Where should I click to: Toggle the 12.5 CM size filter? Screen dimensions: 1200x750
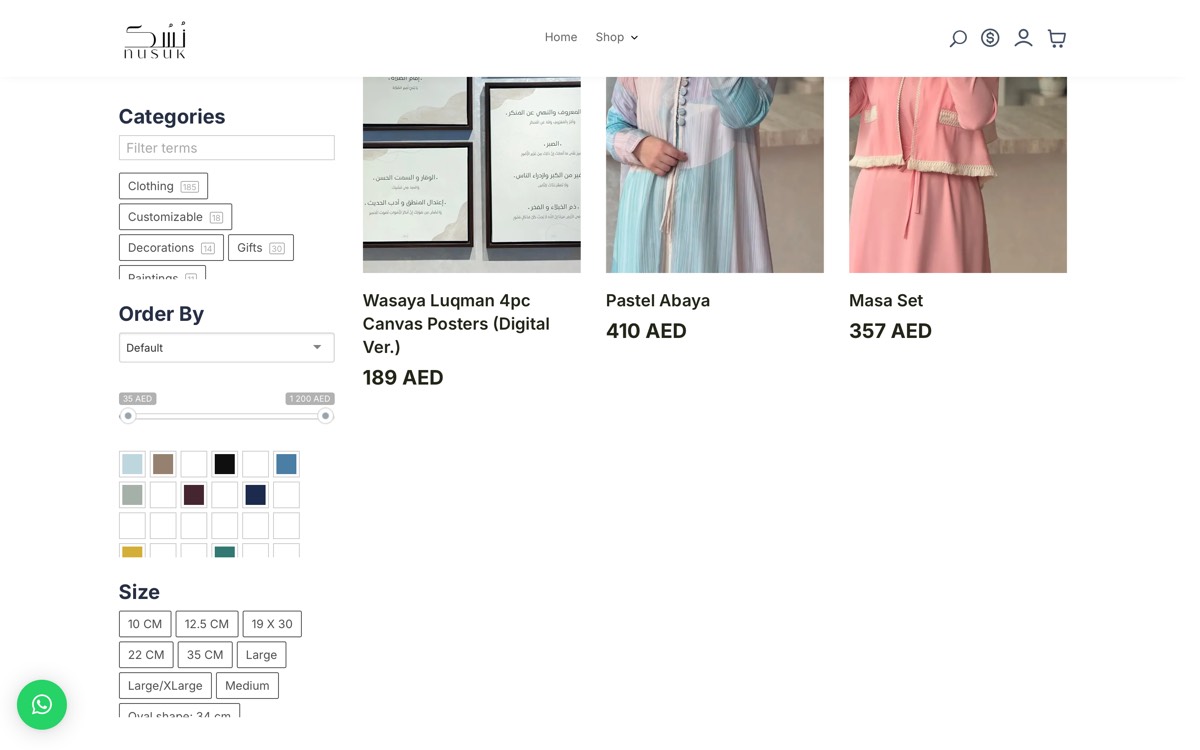pyautogui.click(x=207, y=624)
